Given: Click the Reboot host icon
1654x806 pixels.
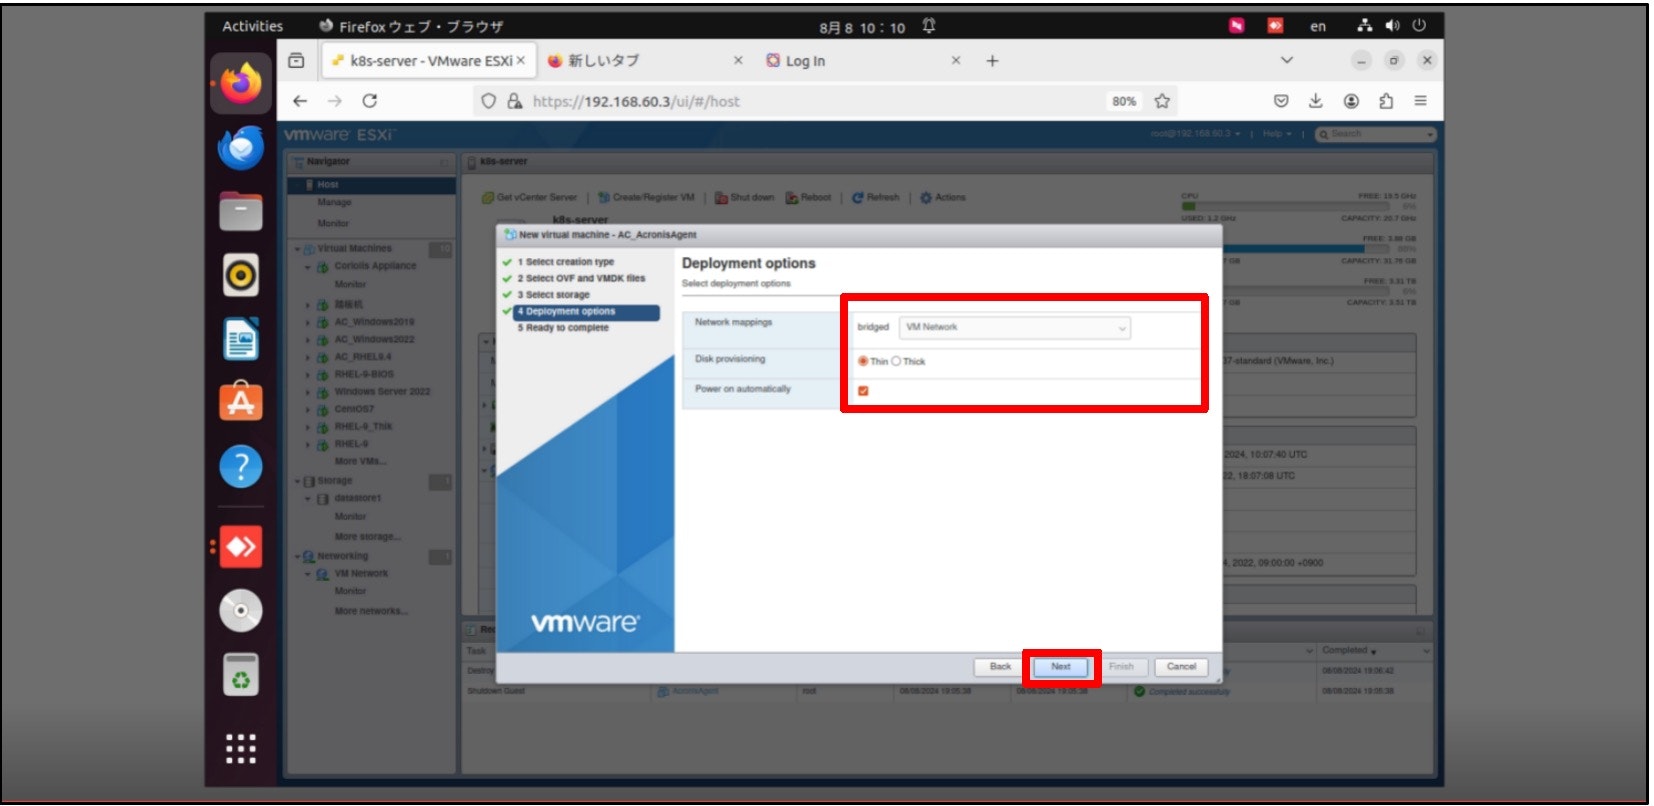Looking at the screenshot, I should (792, 198).
